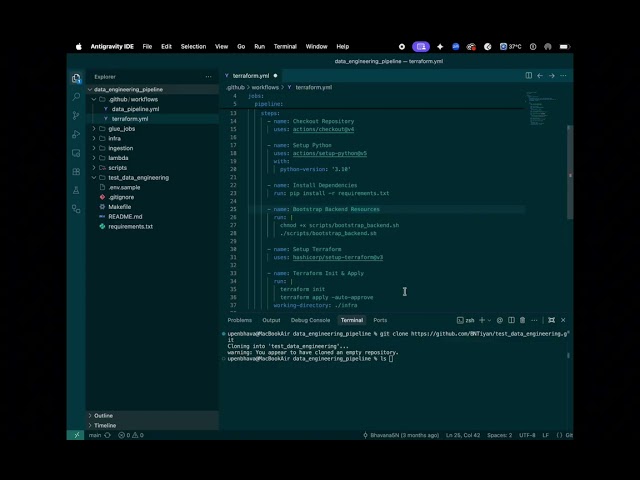Switch to the Output tab

coord(271,320)
